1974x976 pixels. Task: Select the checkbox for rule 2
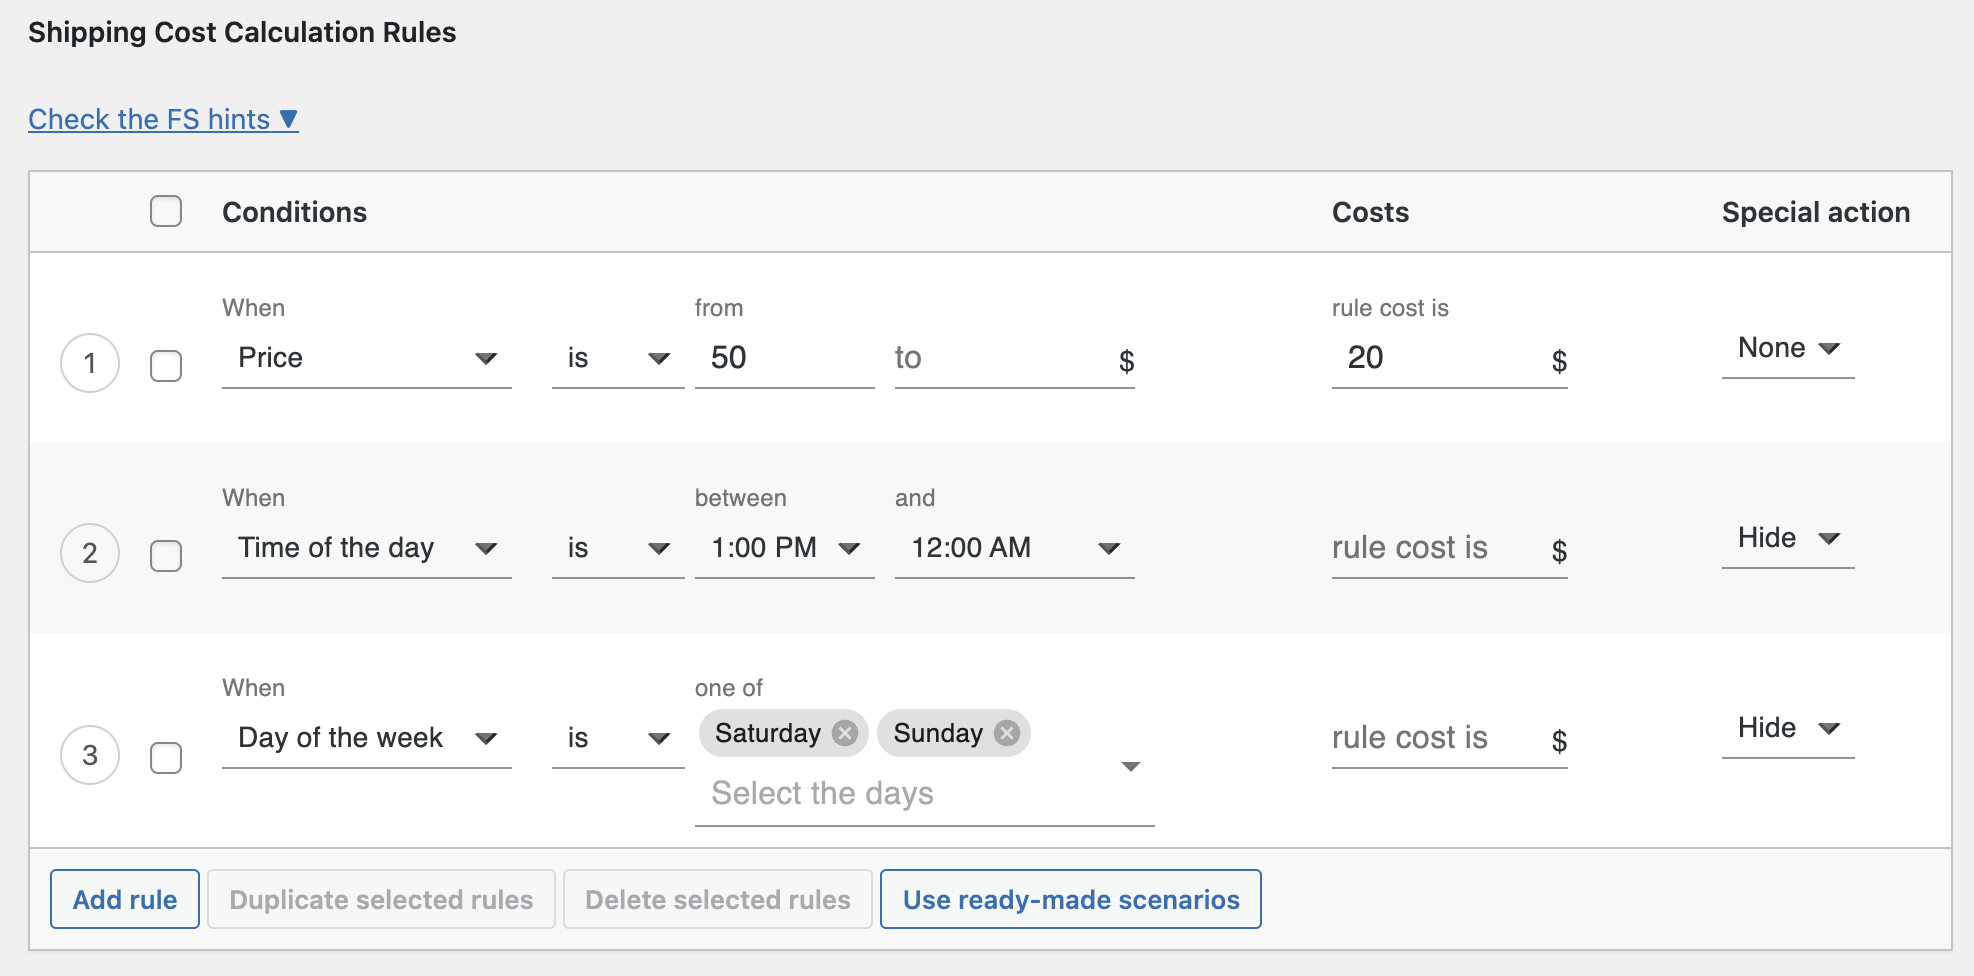click(x=166, y=555)
